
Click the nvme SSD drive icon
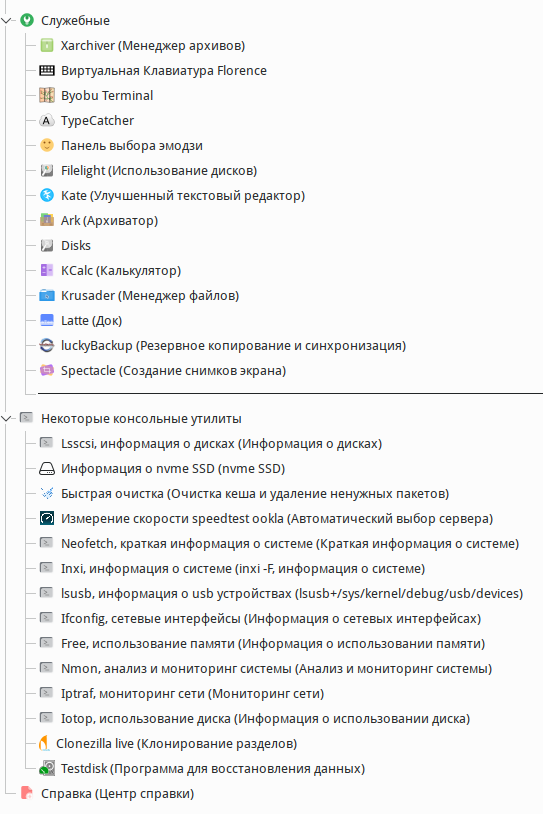point(47,469)
